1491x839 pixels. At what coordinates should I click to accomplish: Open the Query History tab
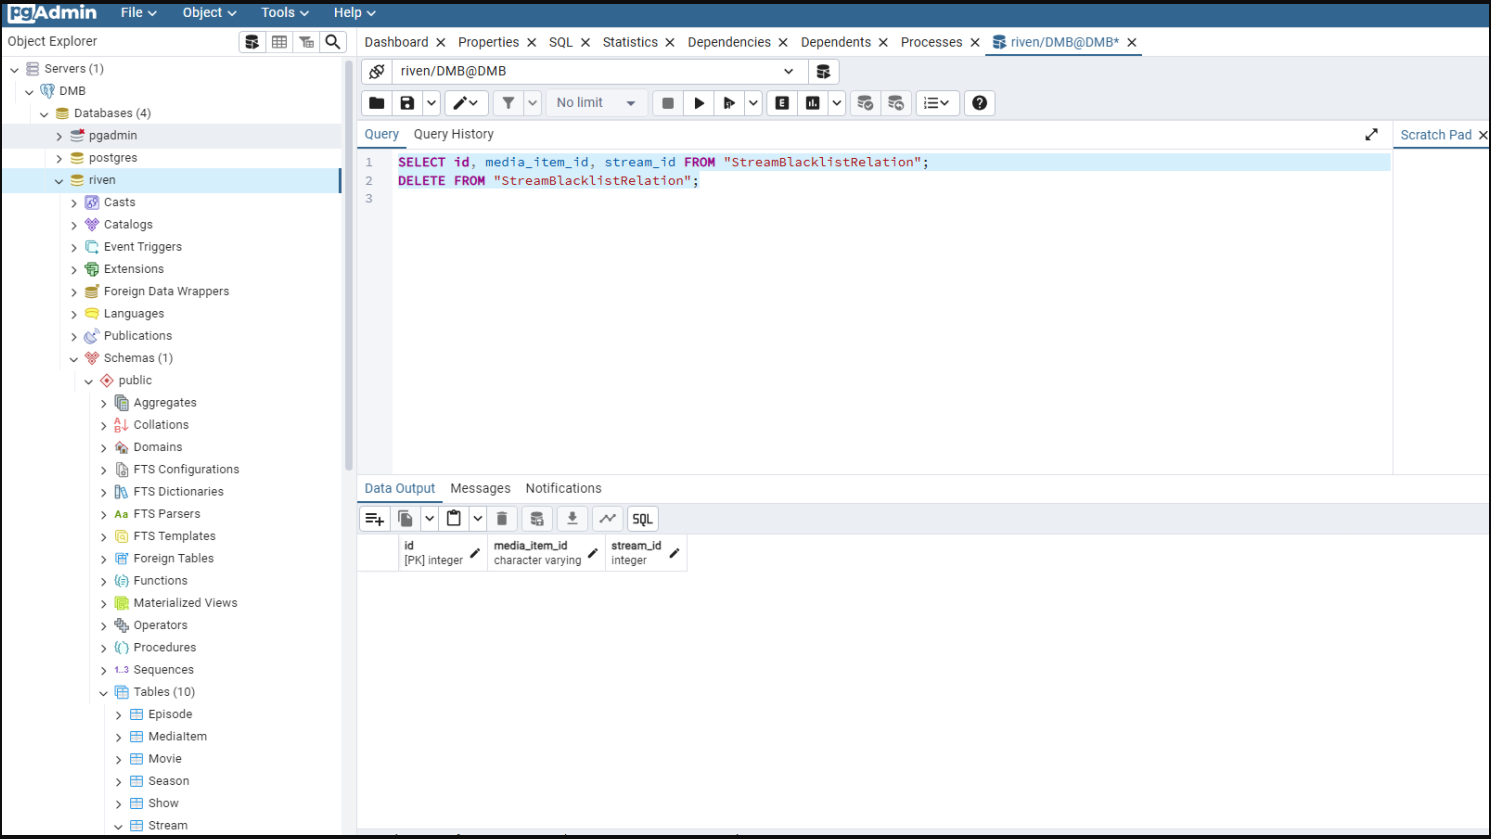[454, 134]
